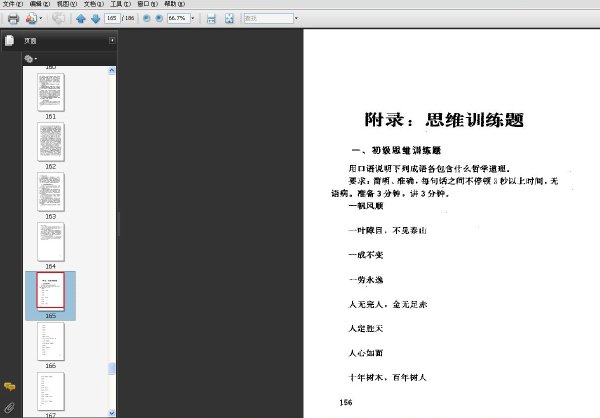Click the zoom out button
Viewport: 600px width, 418px height.
(x=147, y=18)
